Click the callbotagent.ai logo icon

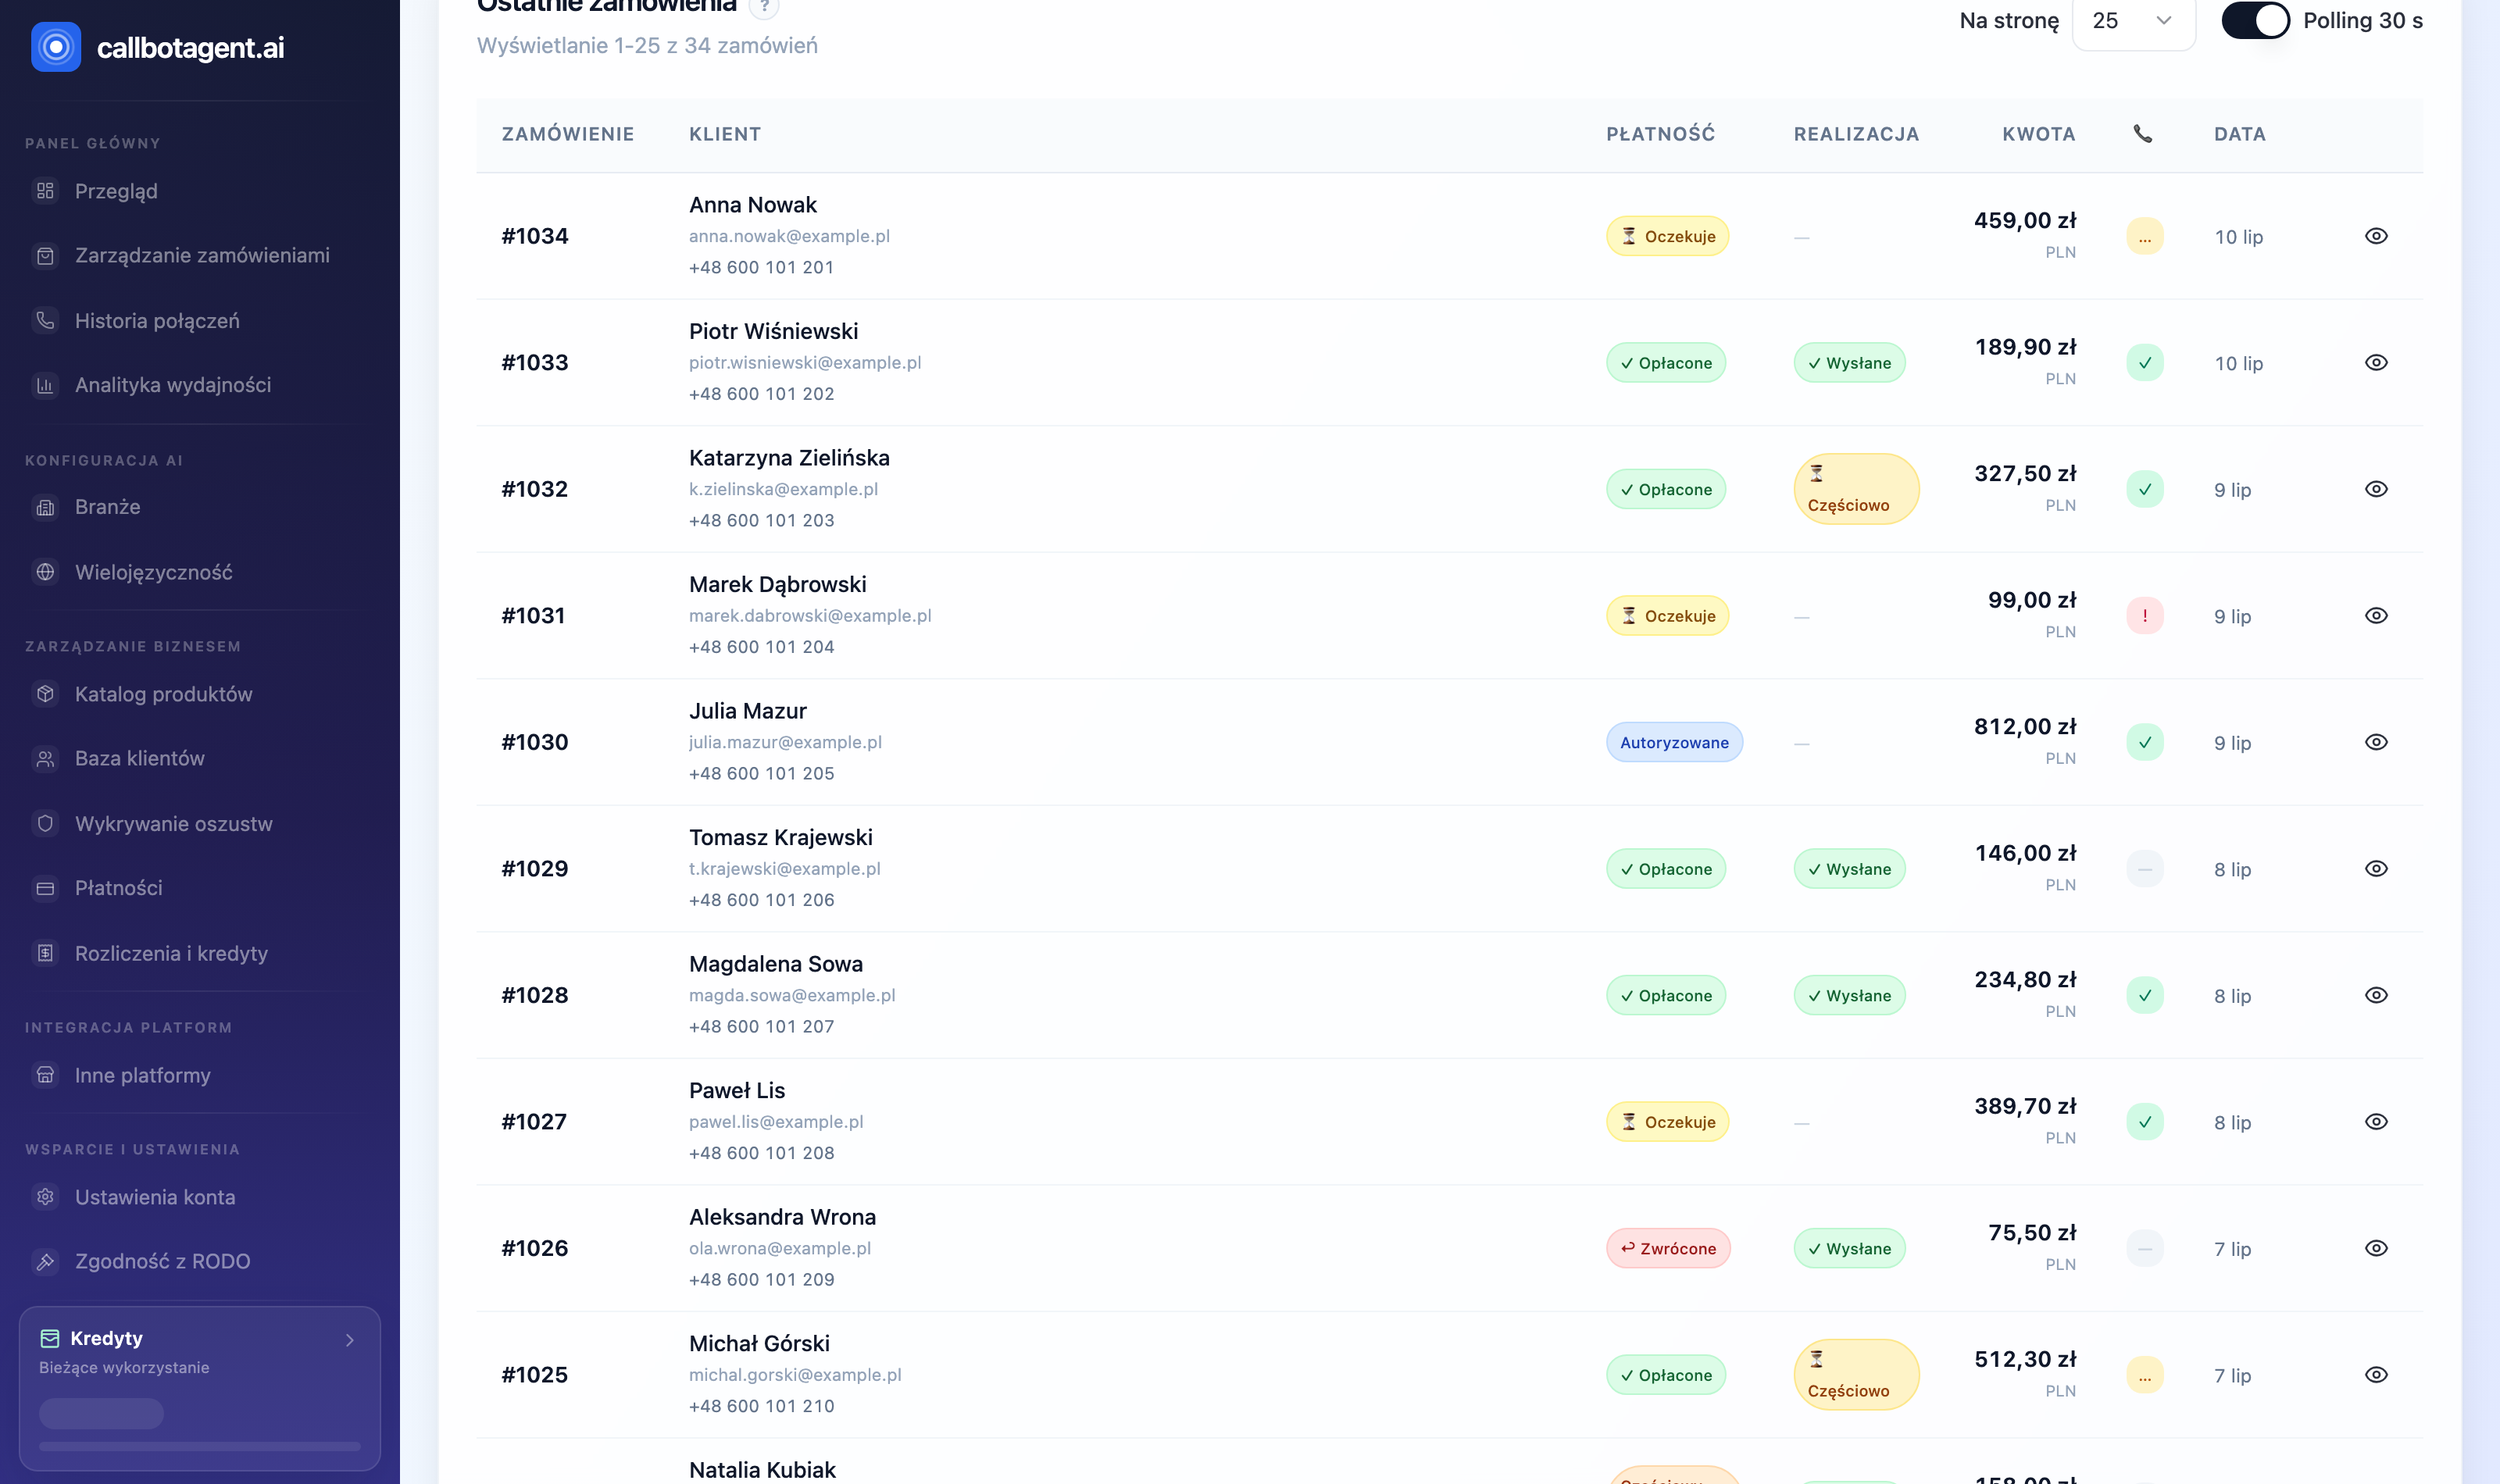(x=56, y=47)
